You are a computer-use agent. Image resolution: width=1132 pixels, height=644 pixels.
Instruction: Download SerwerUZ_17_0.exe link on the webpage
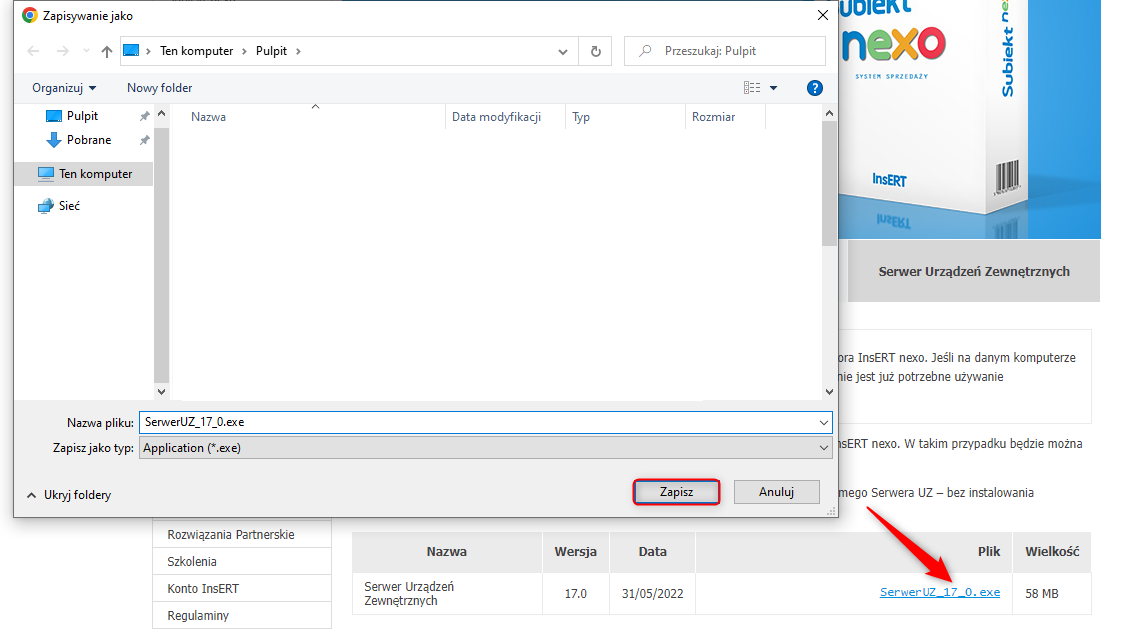(x=940, y=593)
